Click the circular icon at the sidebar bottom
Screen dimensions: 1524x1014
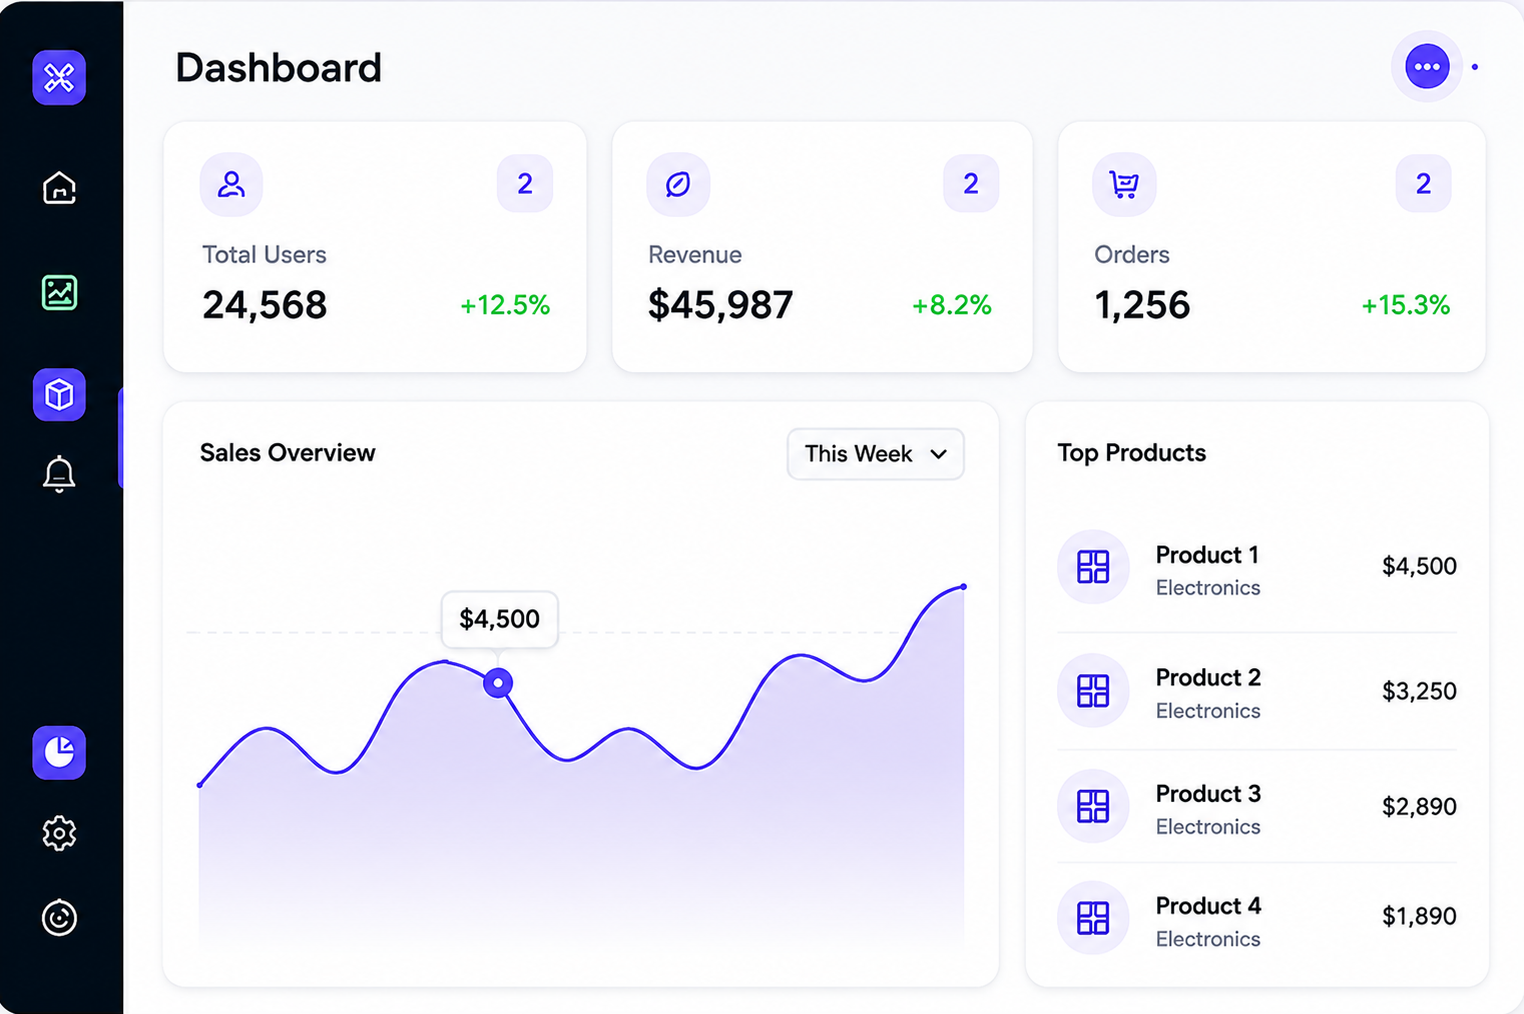click(59, 918)
